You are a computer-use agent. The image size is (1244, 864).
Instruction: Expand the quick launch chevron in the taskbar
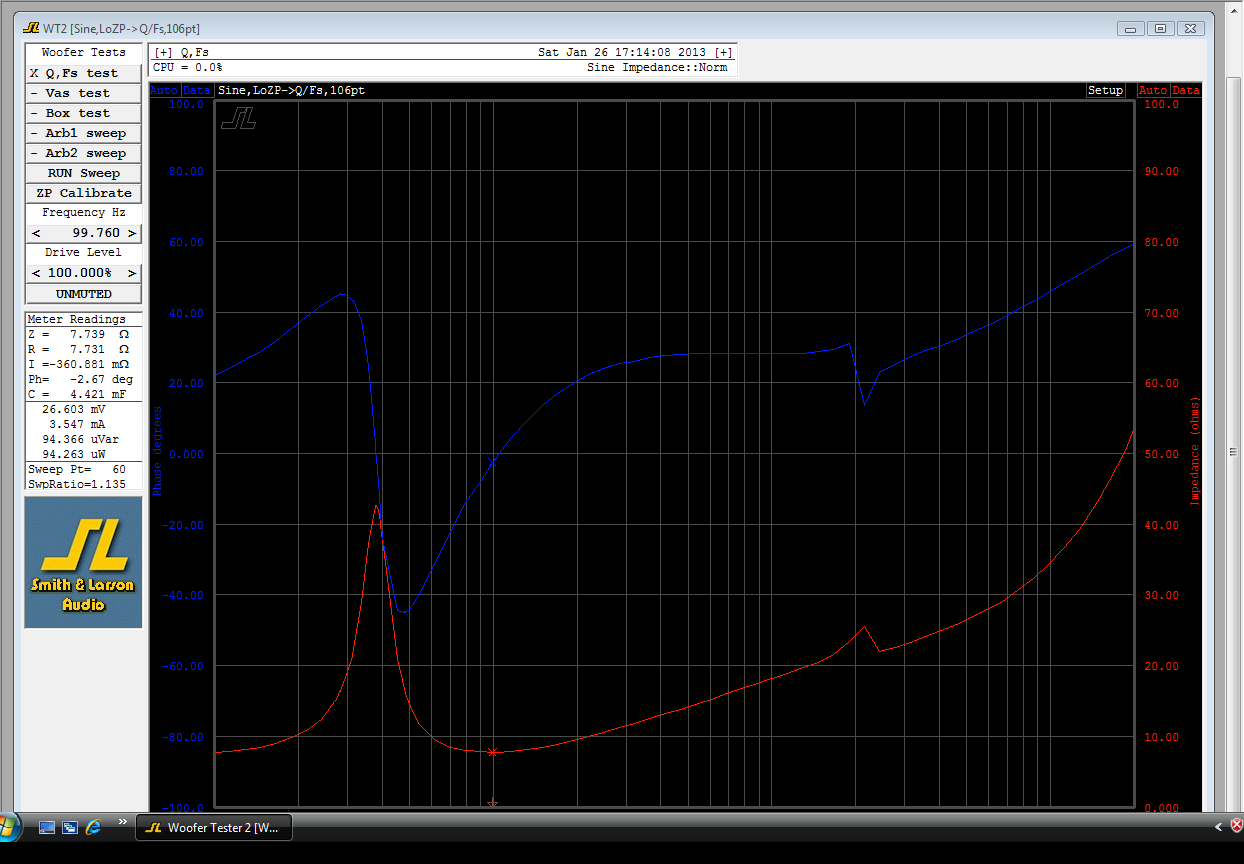tap(123, 822)
